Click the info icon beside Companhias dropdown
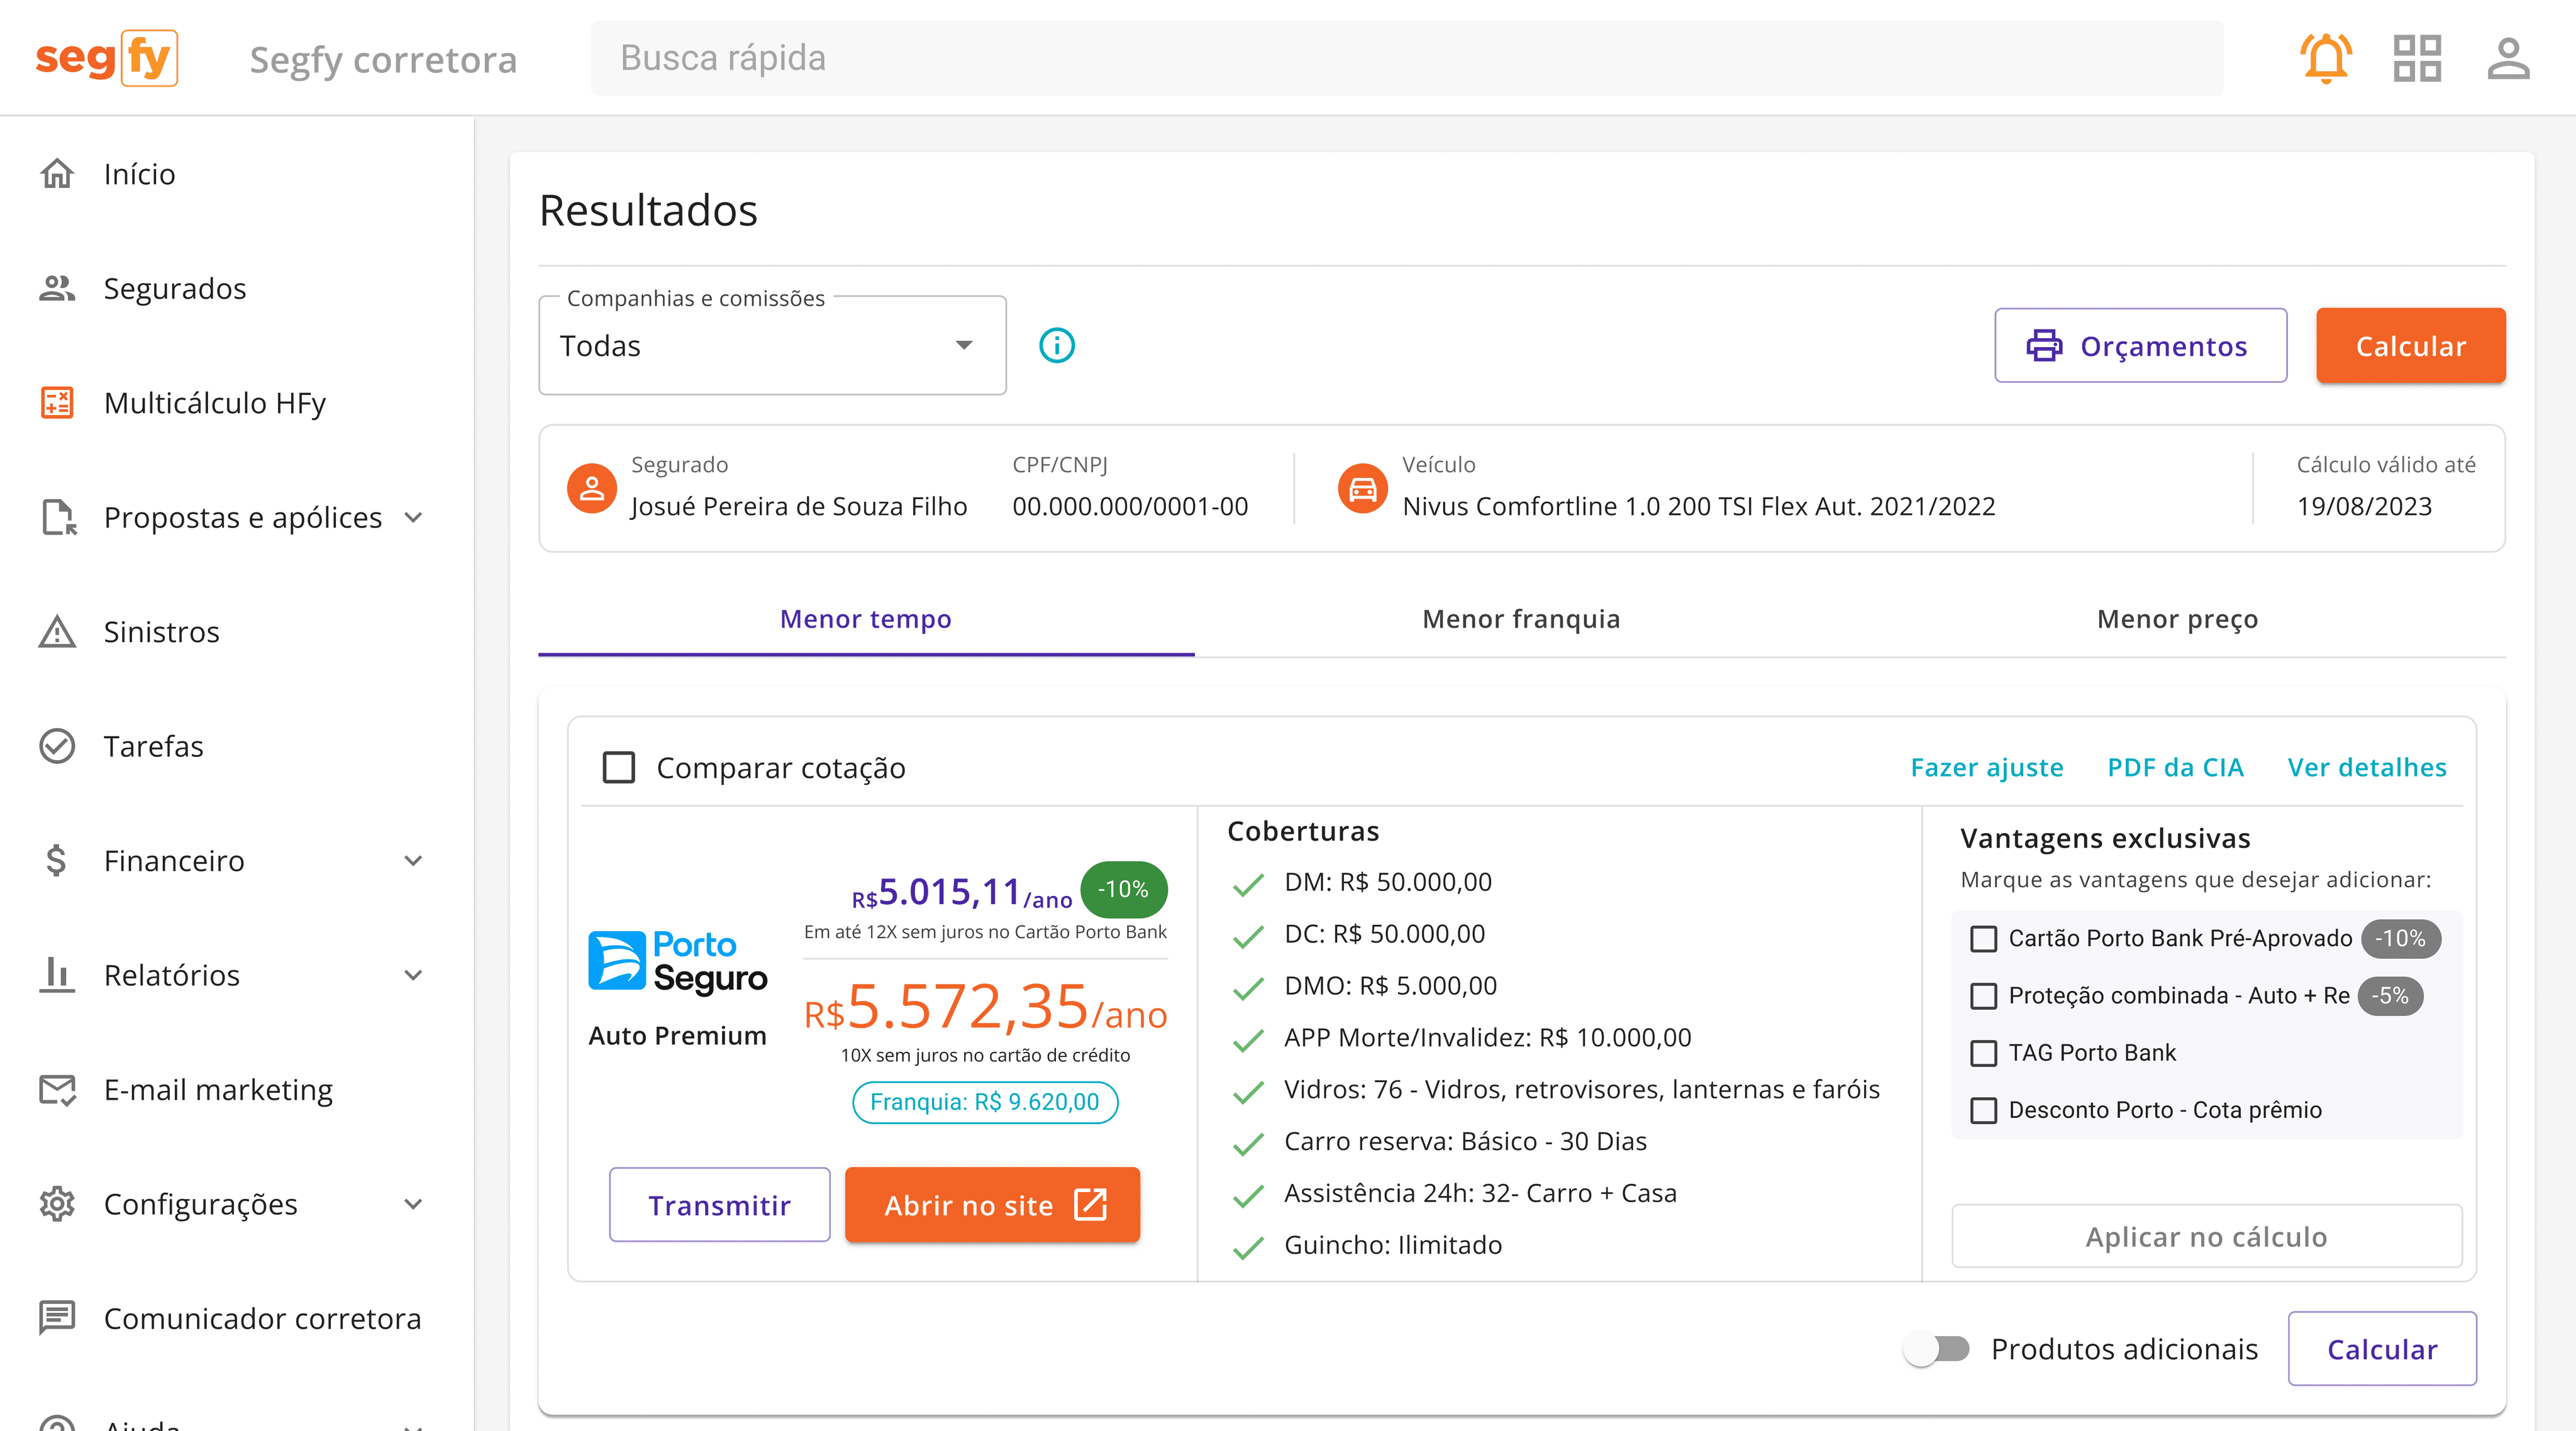 click(1057, 345)
